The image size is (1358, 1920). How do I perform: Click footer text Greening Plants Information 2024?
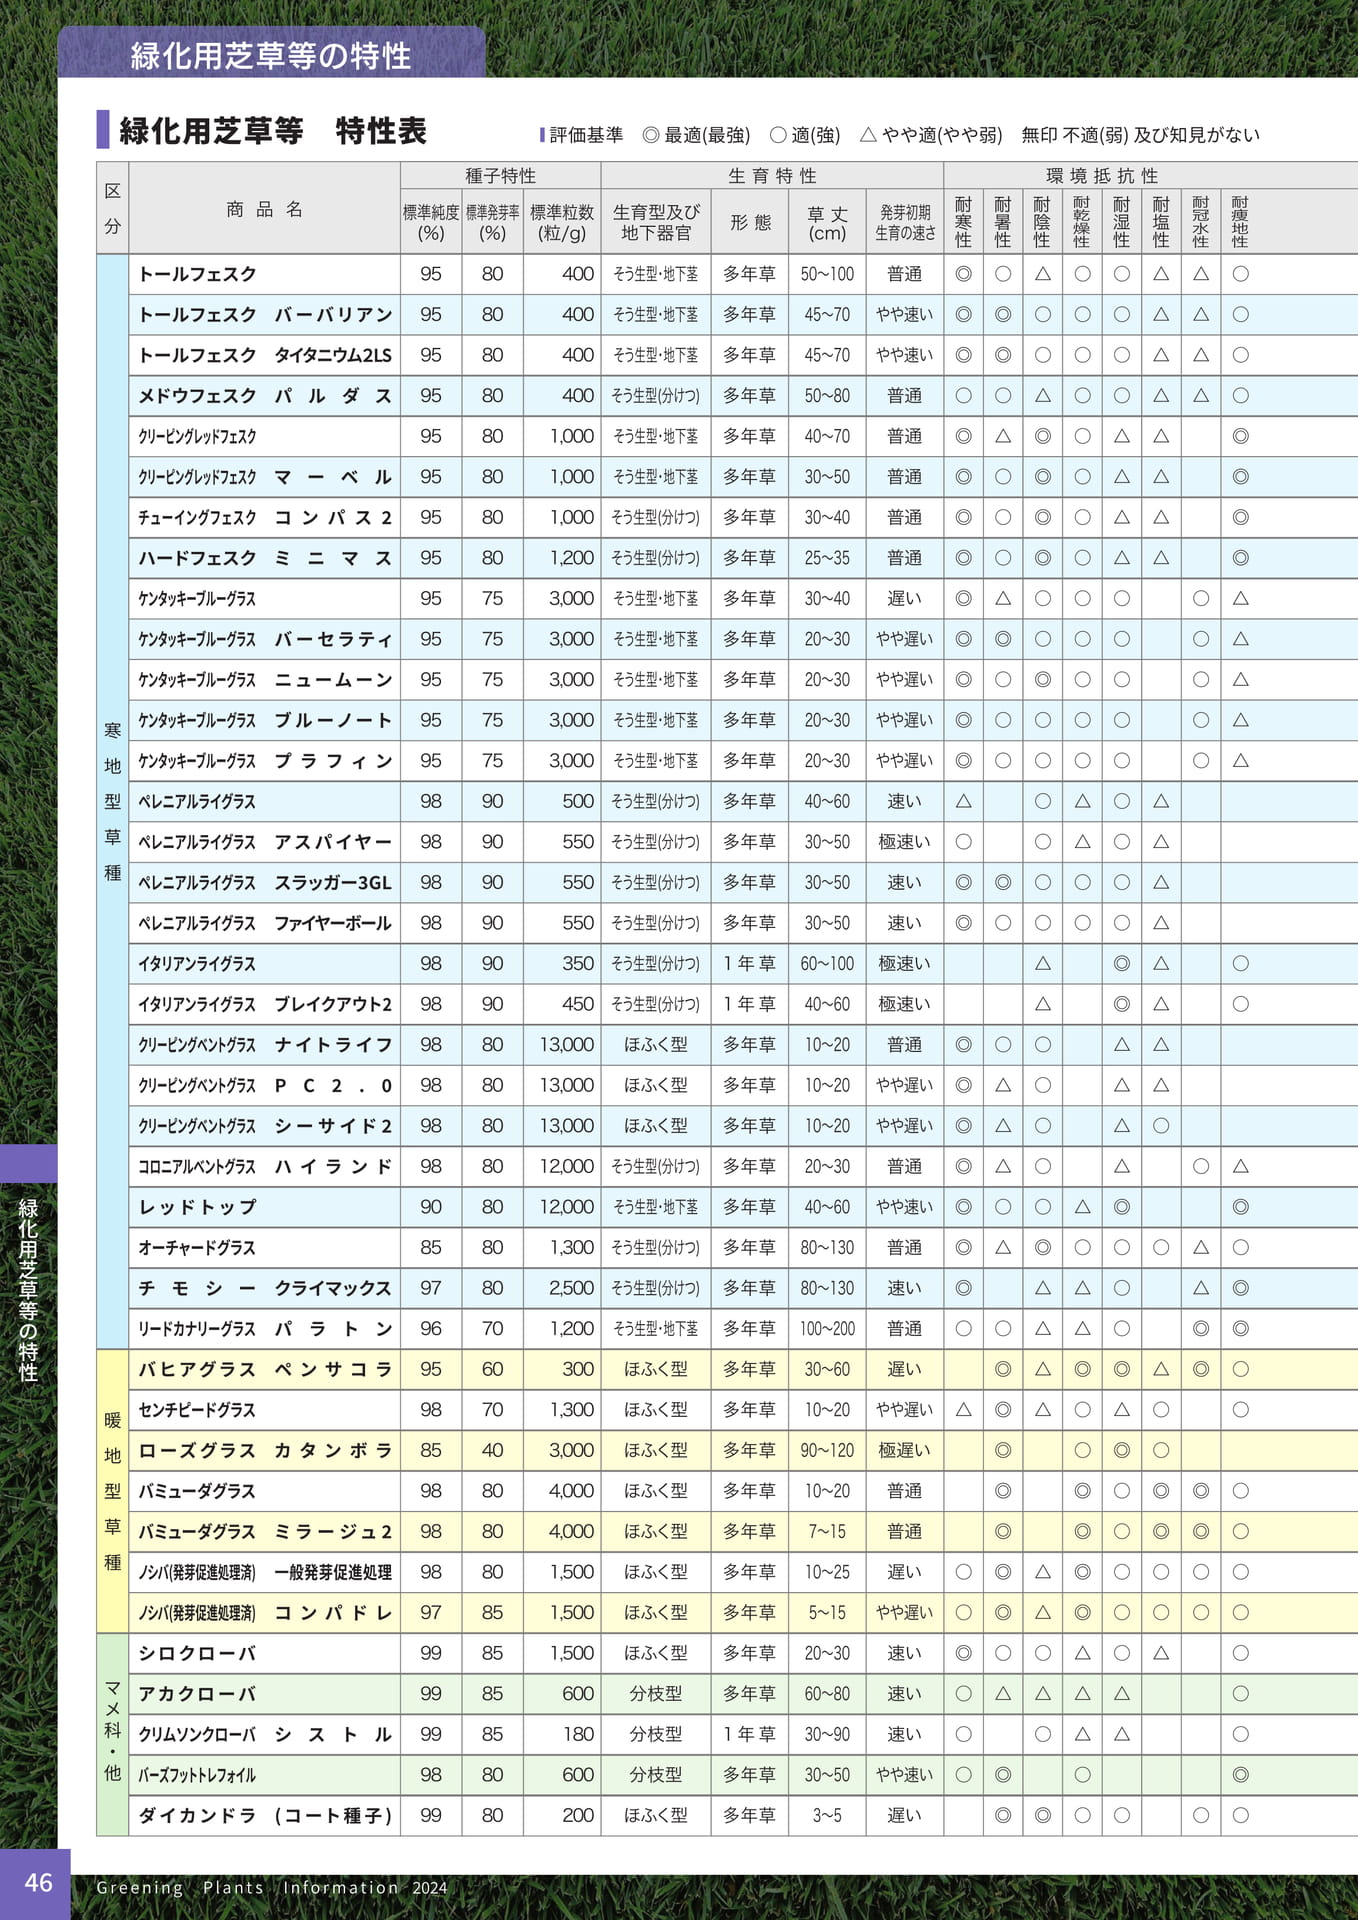272,1888
